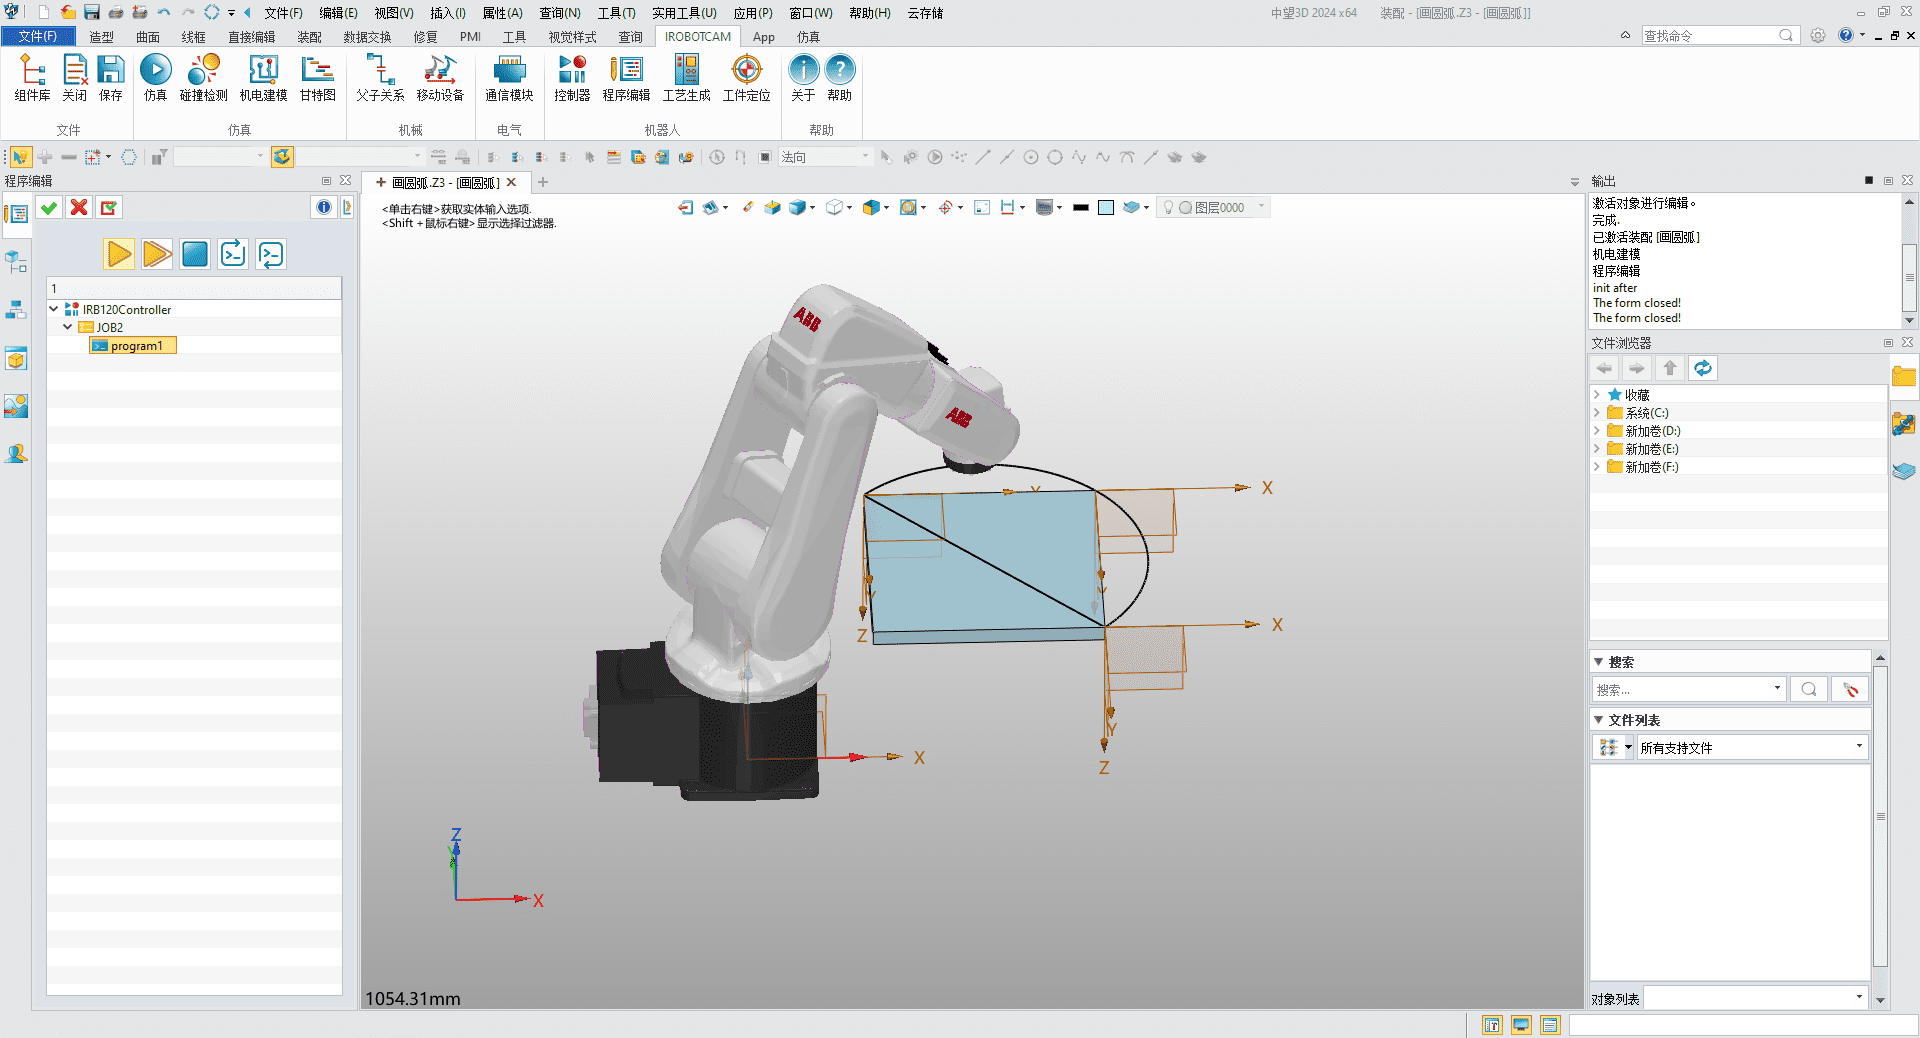Start 仿真 simulation from ribbon
This screenshot has height=1038, width=1920.
coord(155,78)
